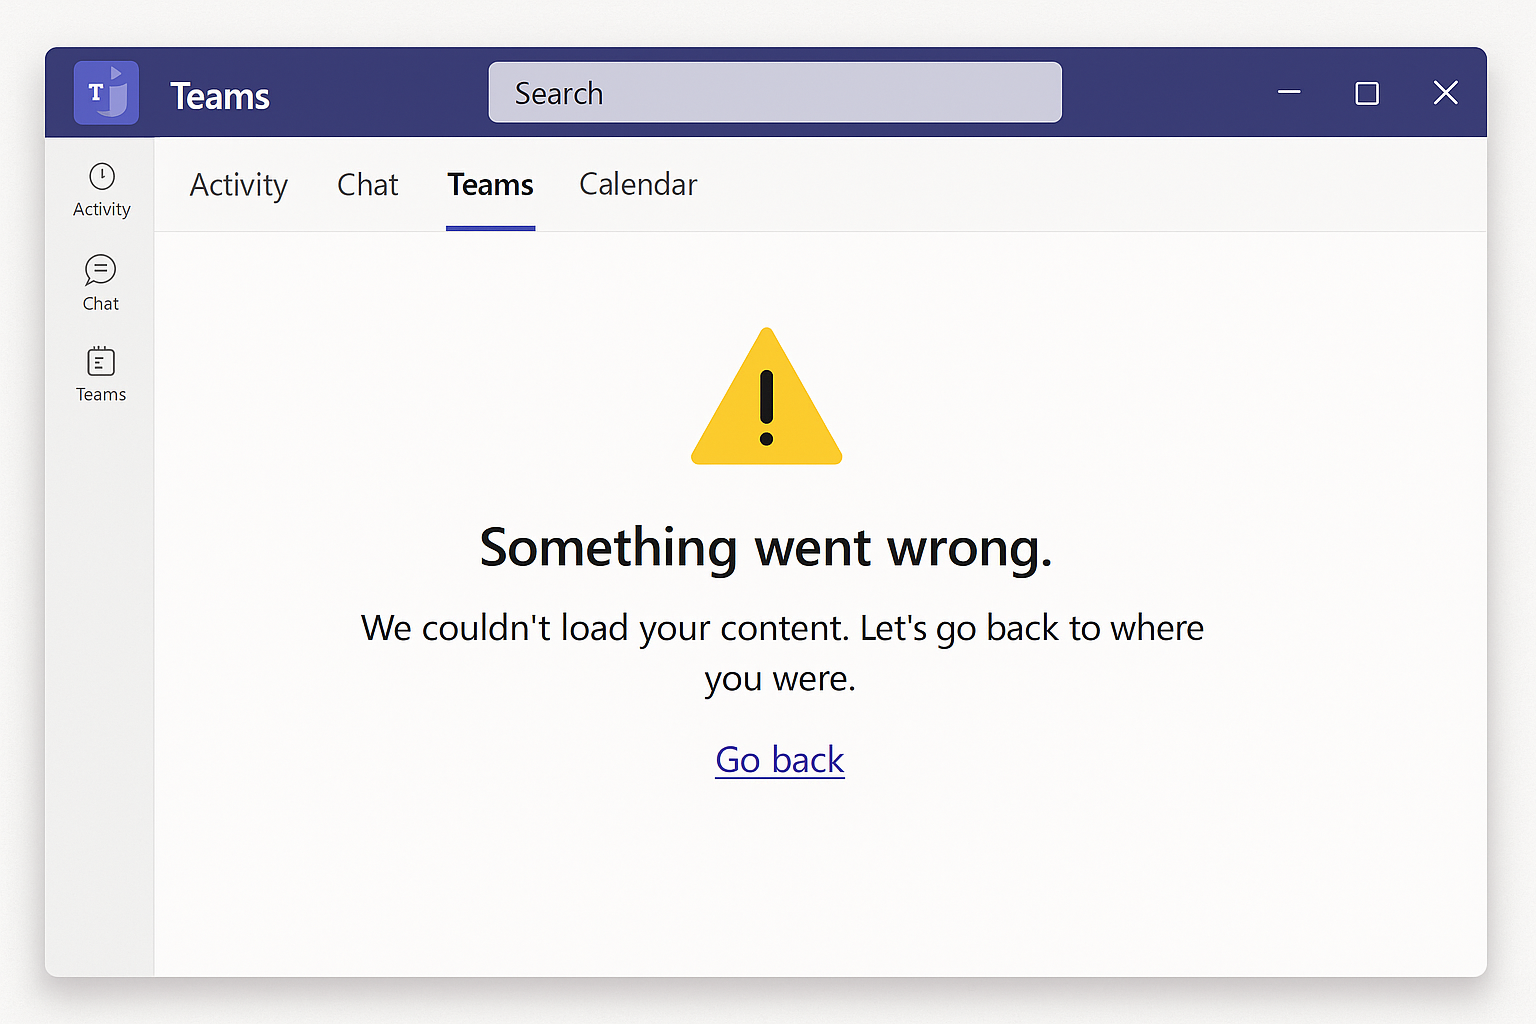This screenshot has height=1024, width=1536.
Task: Click the Something went wrong heading
Action: tap(766, 548)
